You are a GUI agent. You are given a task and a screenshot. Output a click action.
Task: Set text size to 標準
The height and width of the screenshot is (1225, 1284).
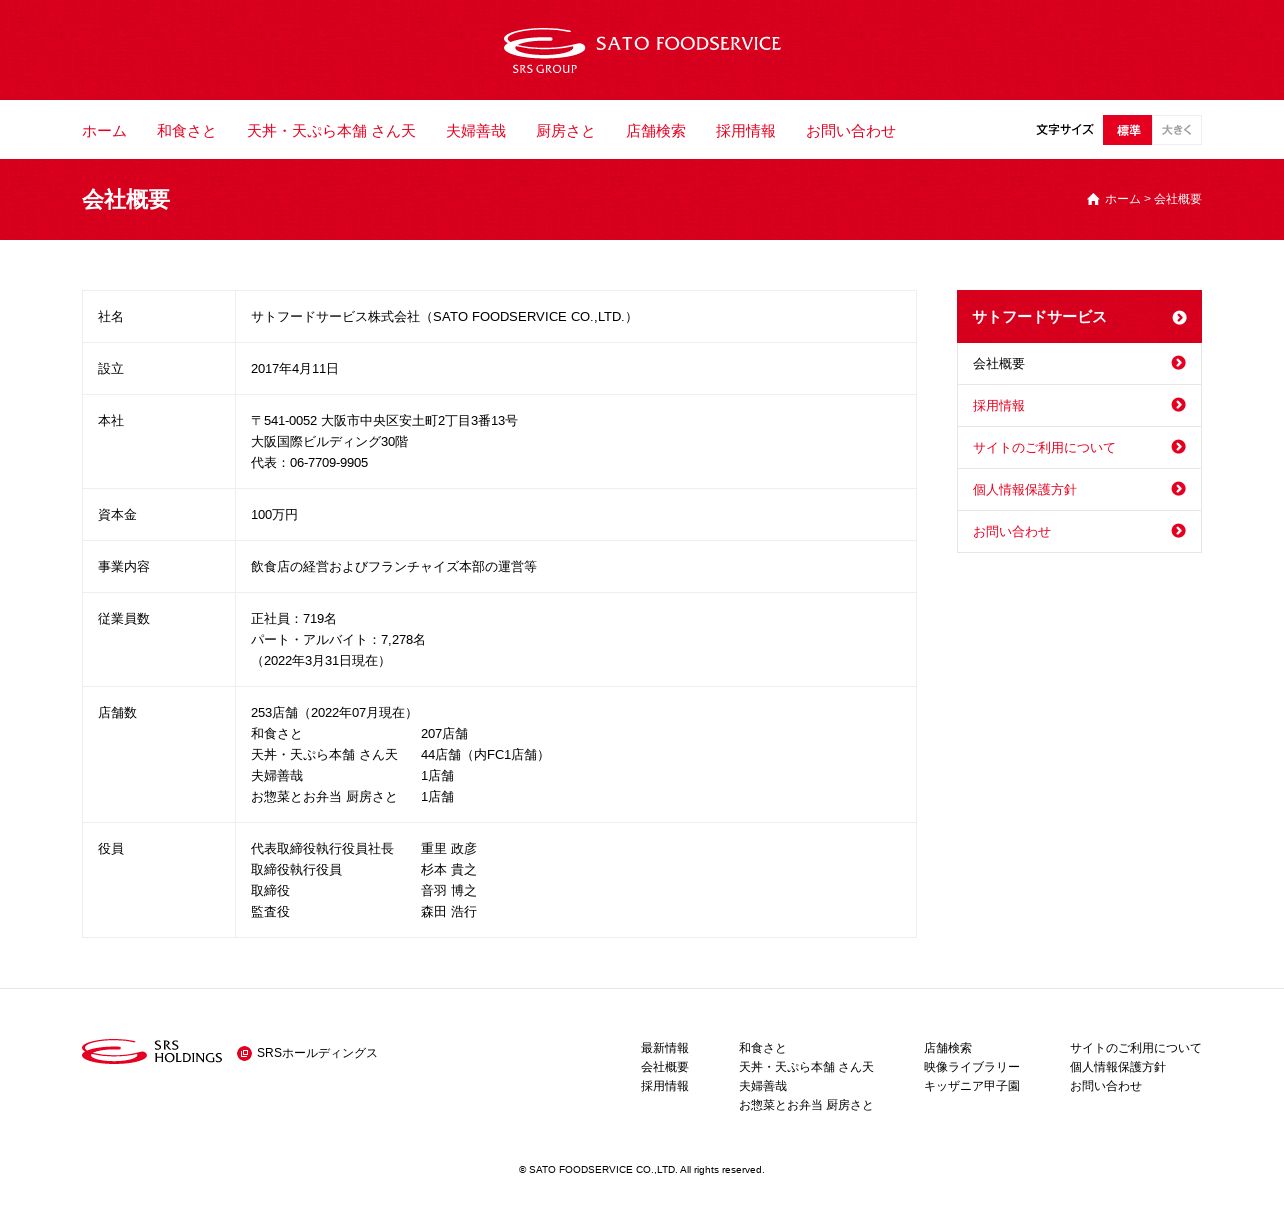click(1127, 130)
